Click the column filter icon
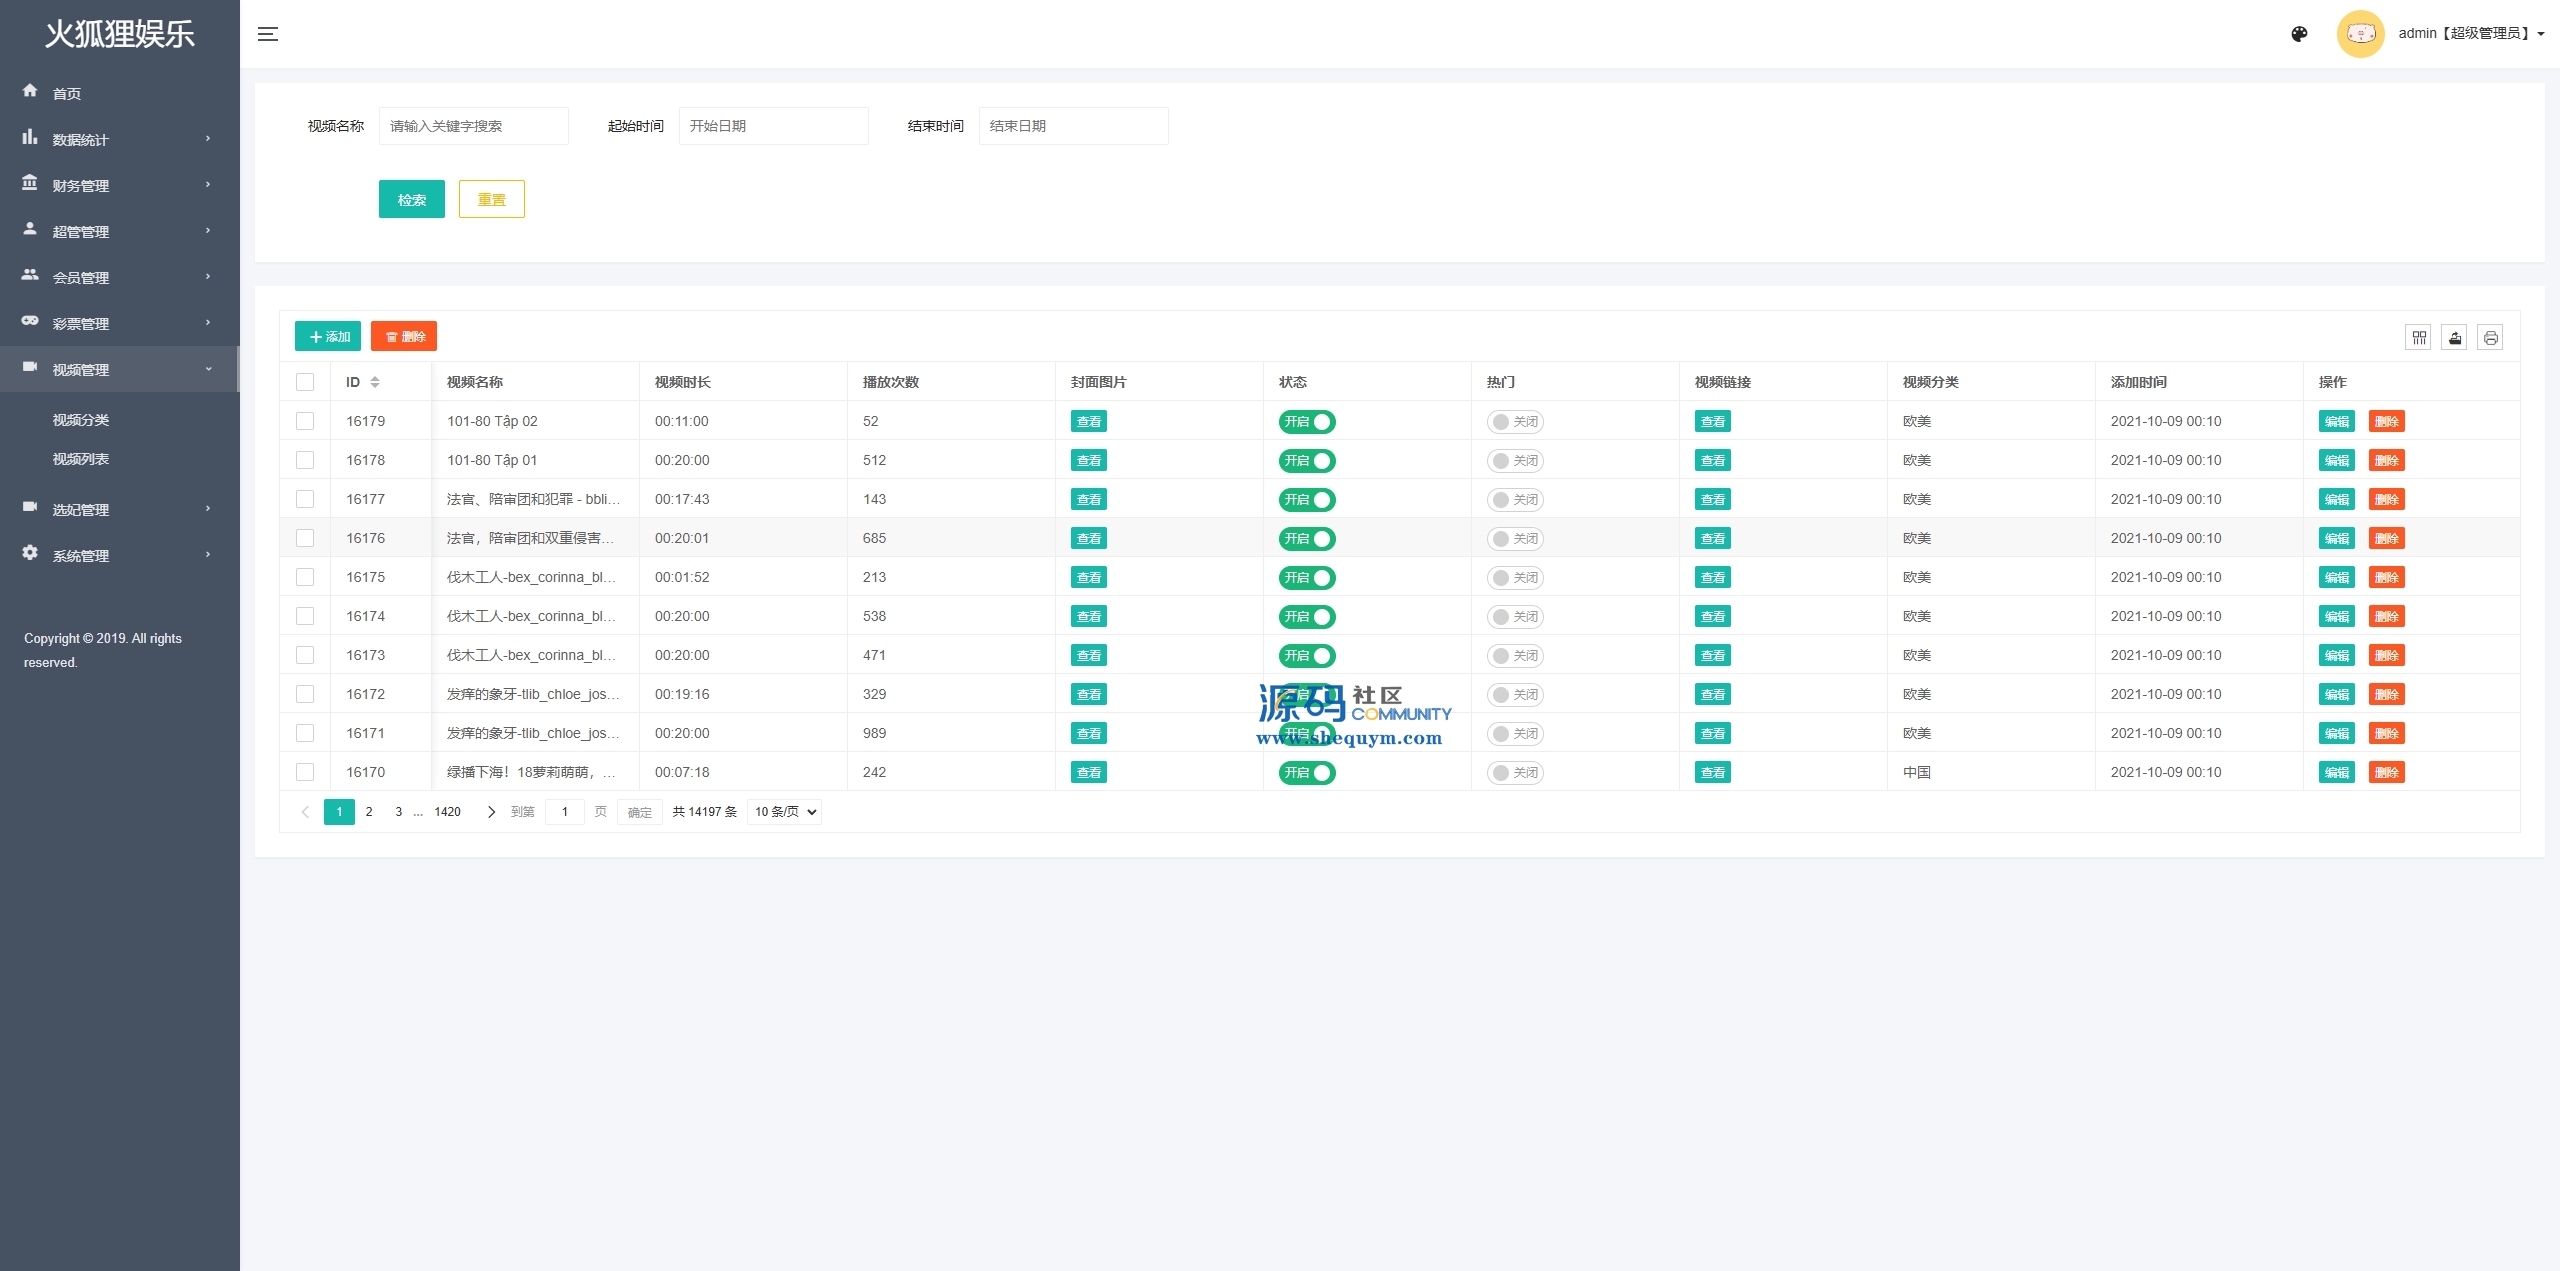The image size is (2560, 1271). (2418, 338)
